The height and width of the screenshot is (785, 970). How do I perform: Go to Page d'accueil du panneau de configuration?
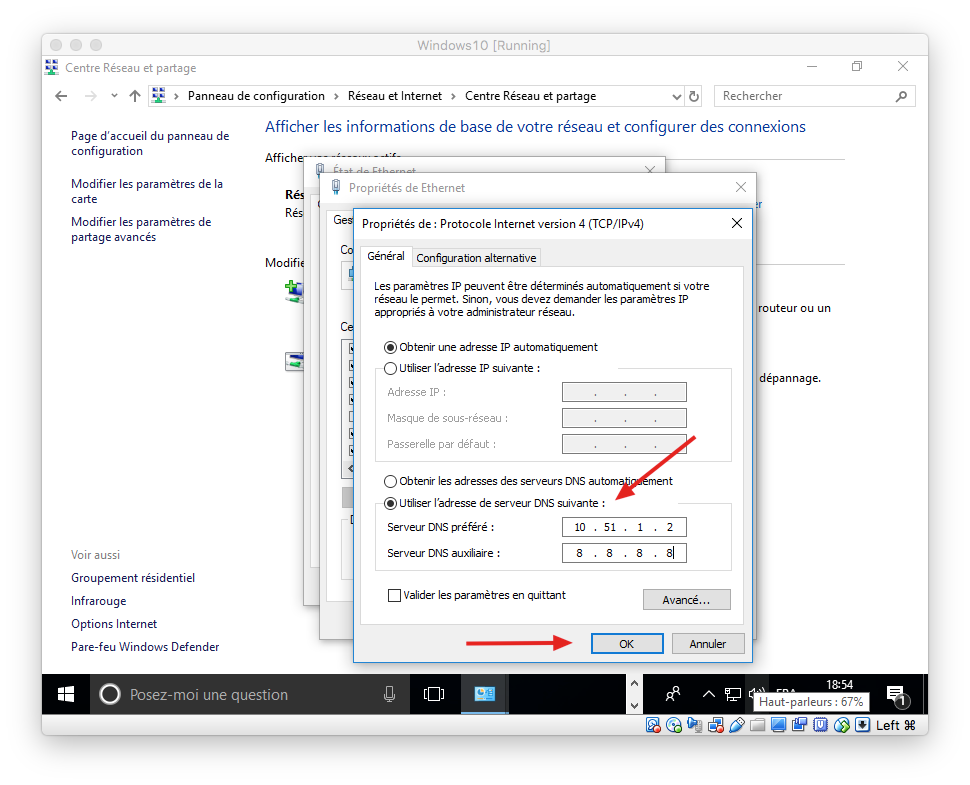[x=150, y=144]
